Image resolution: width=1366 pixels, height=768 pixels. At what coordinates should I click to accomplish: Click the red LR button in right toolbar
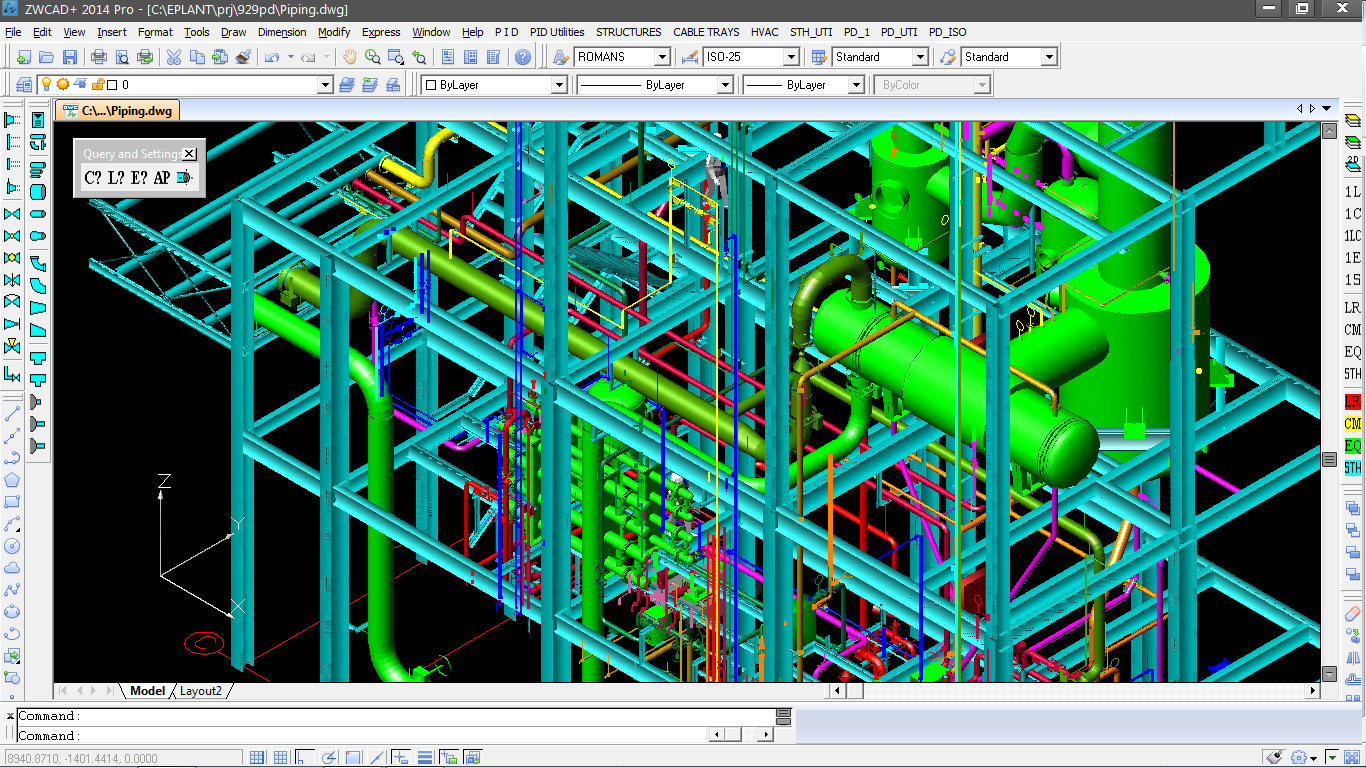1352,401
